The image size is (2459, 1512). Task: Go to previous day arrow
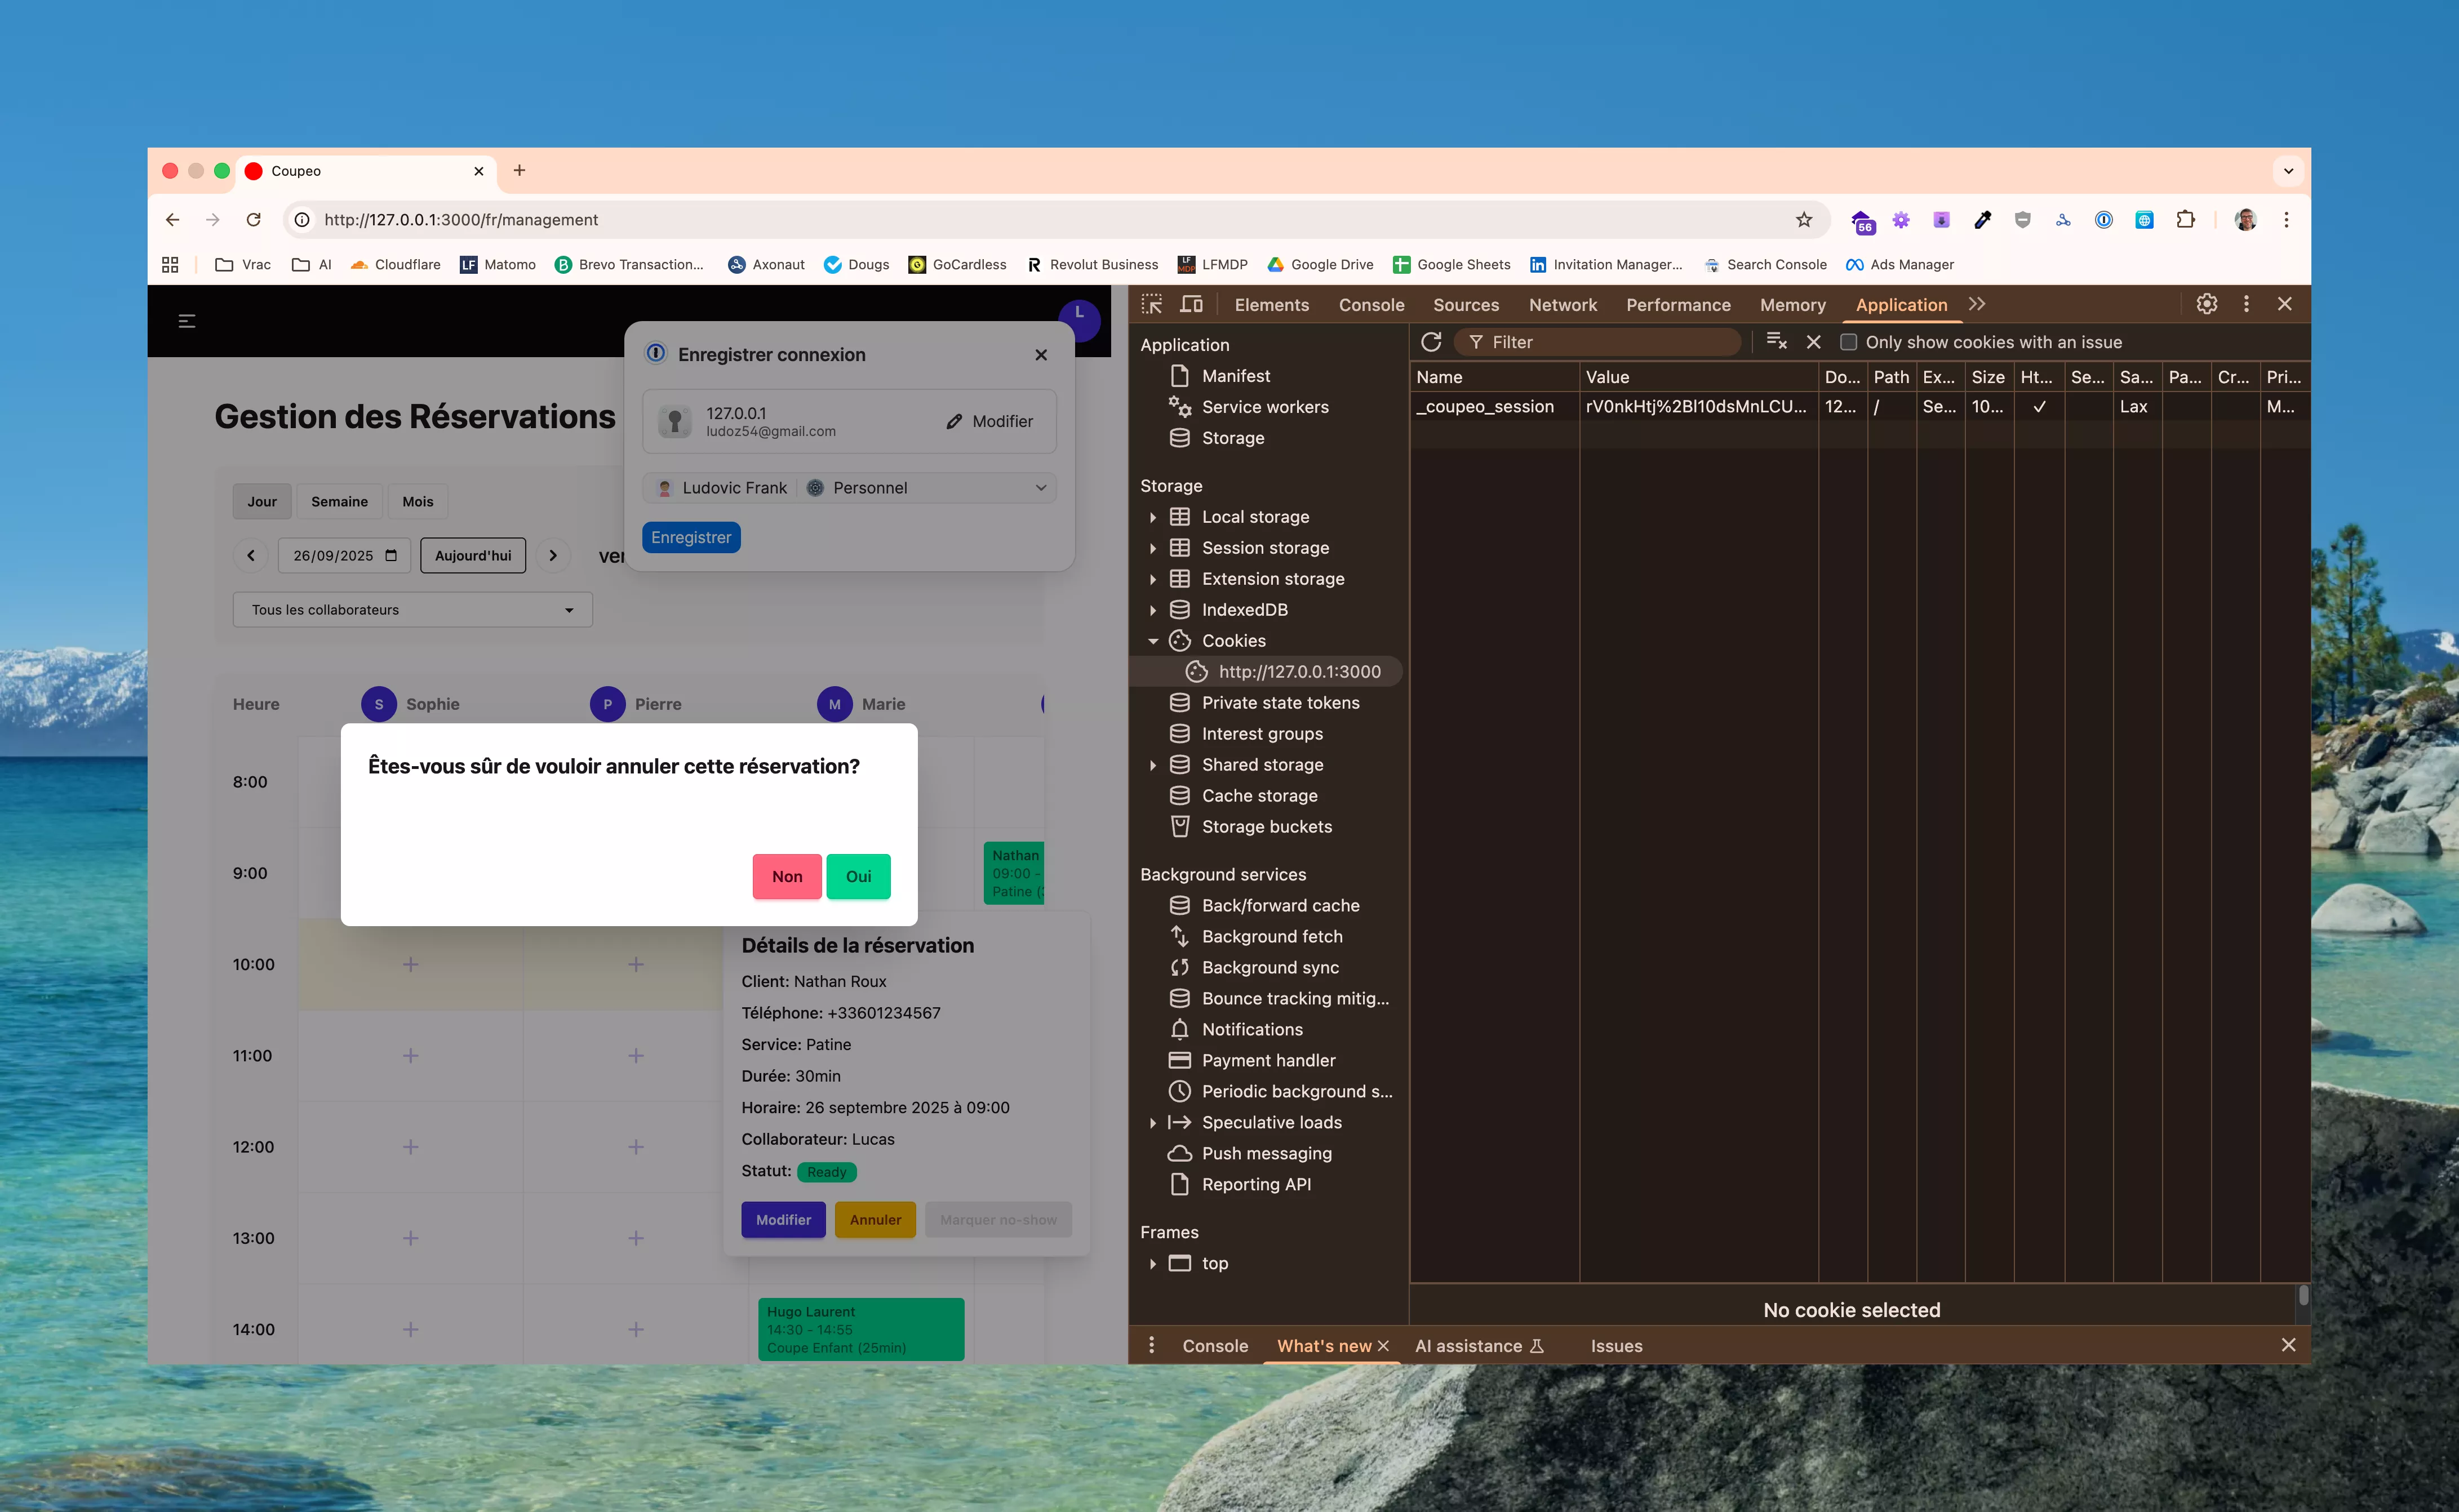251,555
